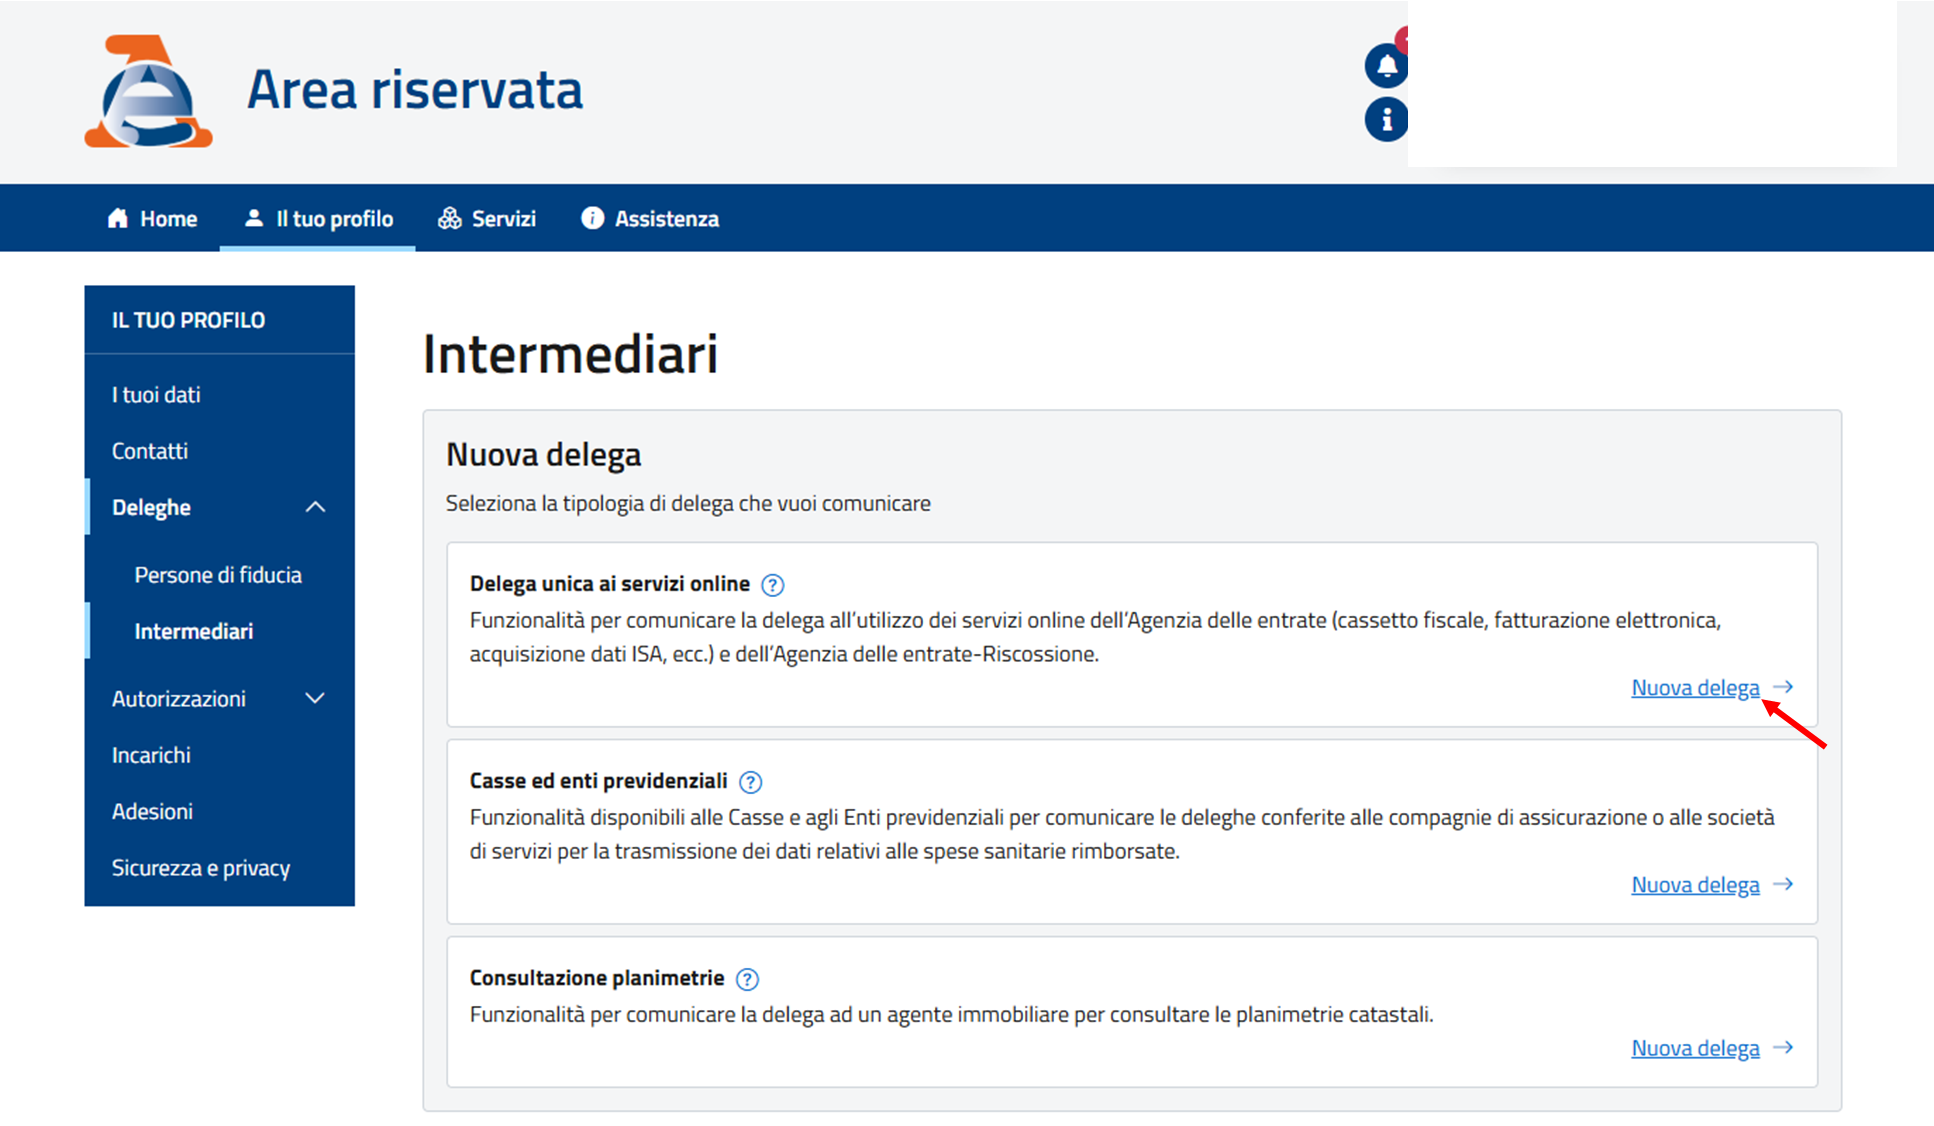Open the Assistenza menu item
1934x1126 pixels.
point(650,218)
